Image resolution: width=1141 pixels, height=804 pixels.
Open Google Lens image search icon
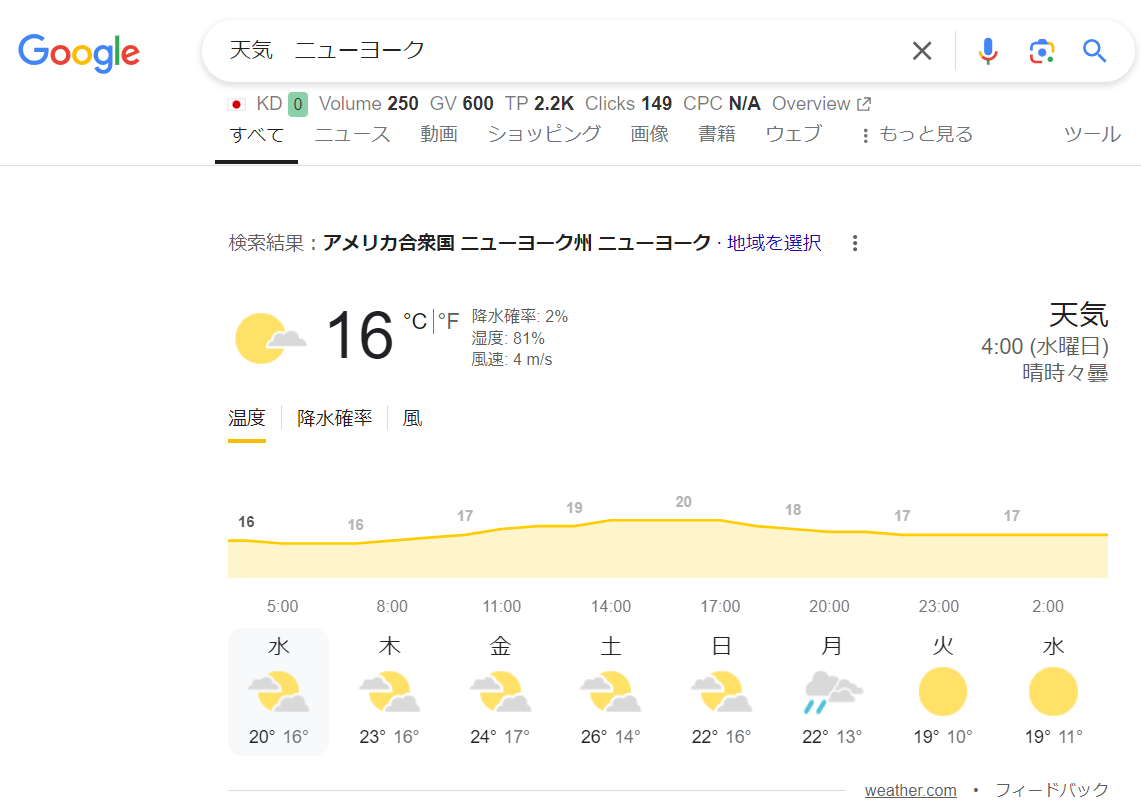click(x=1041, y=51)
